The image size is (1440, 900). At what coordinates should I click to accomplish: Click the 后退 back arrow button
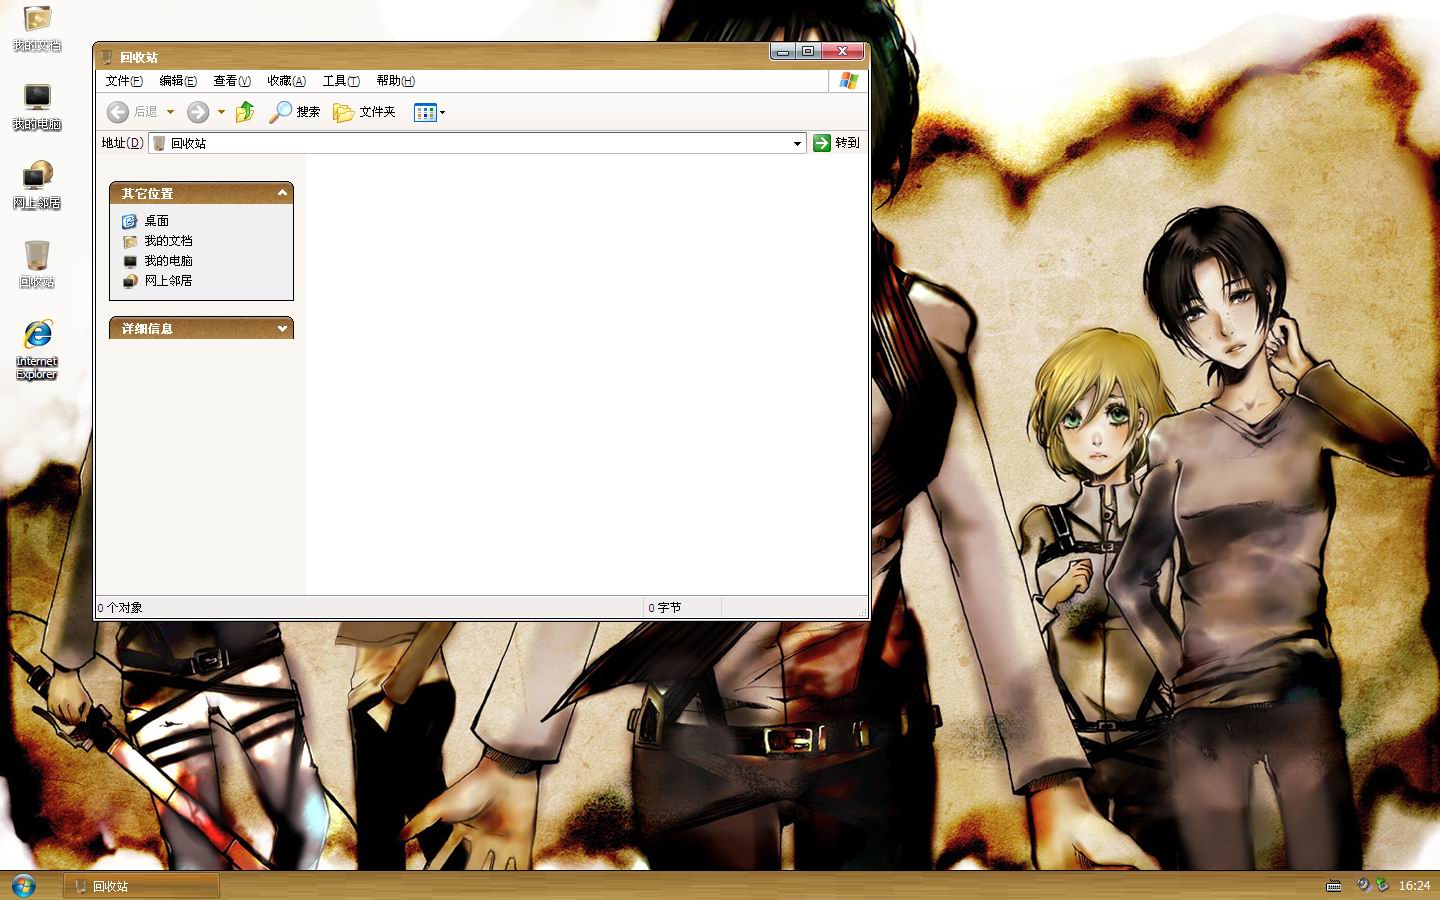click(132, 112)
